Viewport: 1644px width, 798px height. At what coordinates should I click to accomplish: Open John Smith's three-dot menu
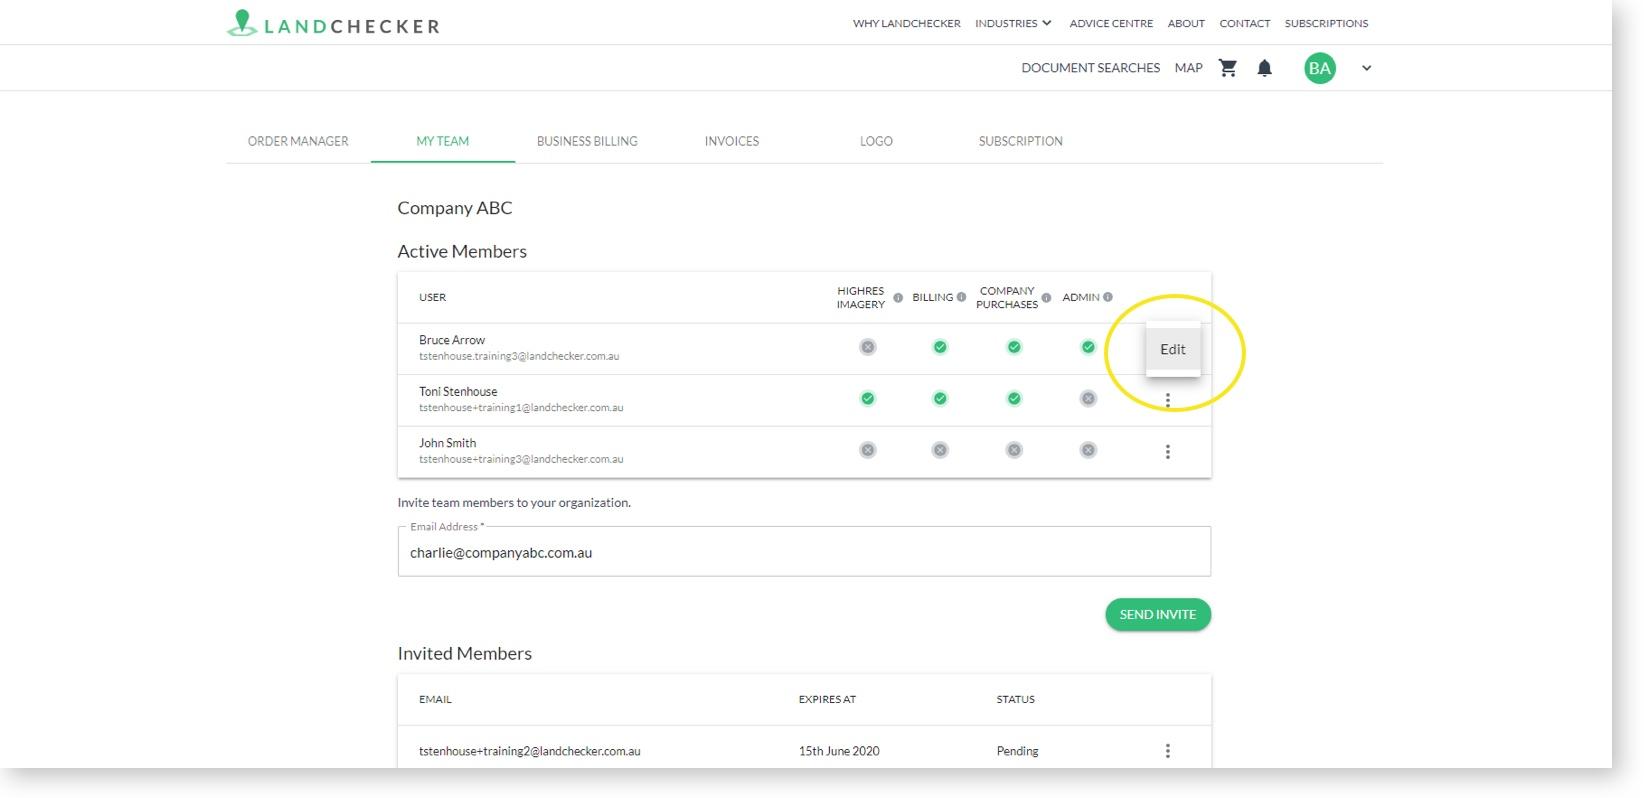pos(1167,452)
